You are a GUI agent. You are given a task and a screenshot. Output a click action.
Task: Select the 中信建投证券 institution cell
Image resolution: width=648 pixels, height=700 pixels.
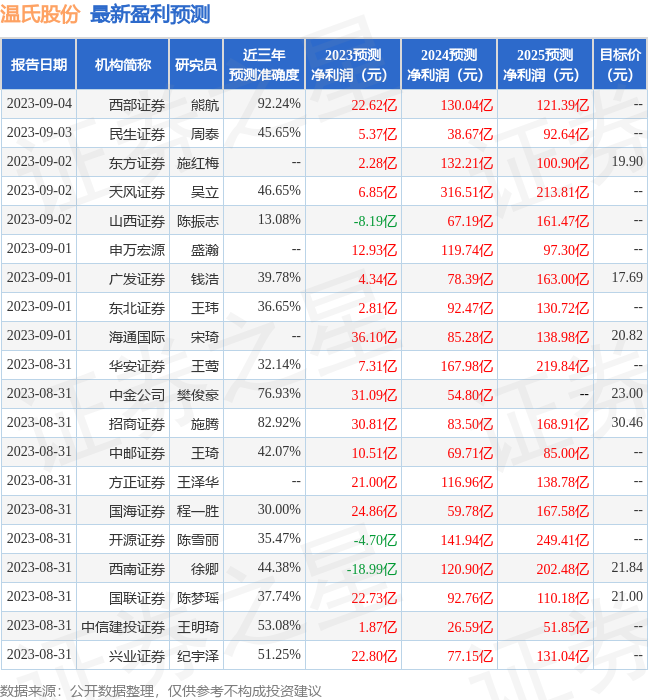123,627
